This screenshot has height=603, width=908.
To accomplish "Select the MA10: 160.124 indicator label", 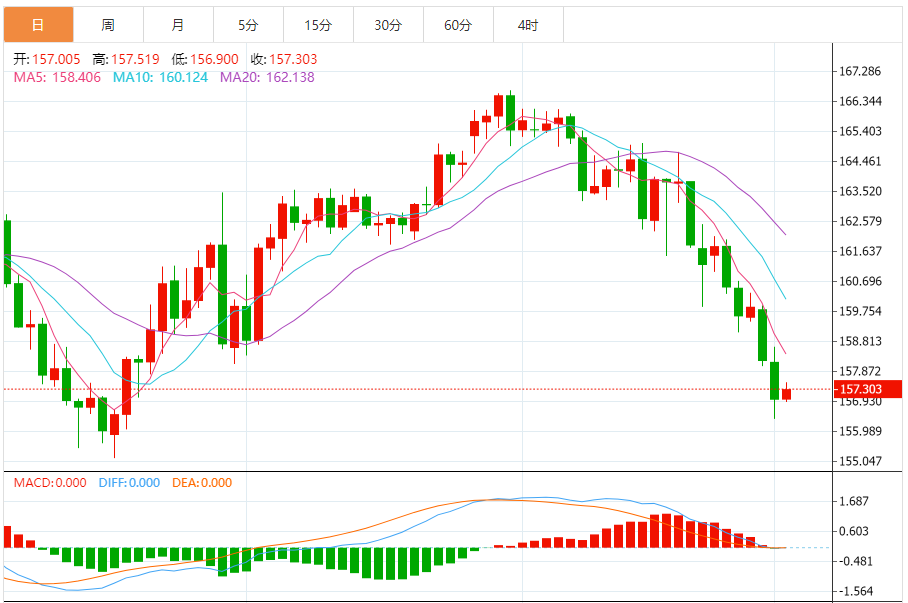I will 160,77.
